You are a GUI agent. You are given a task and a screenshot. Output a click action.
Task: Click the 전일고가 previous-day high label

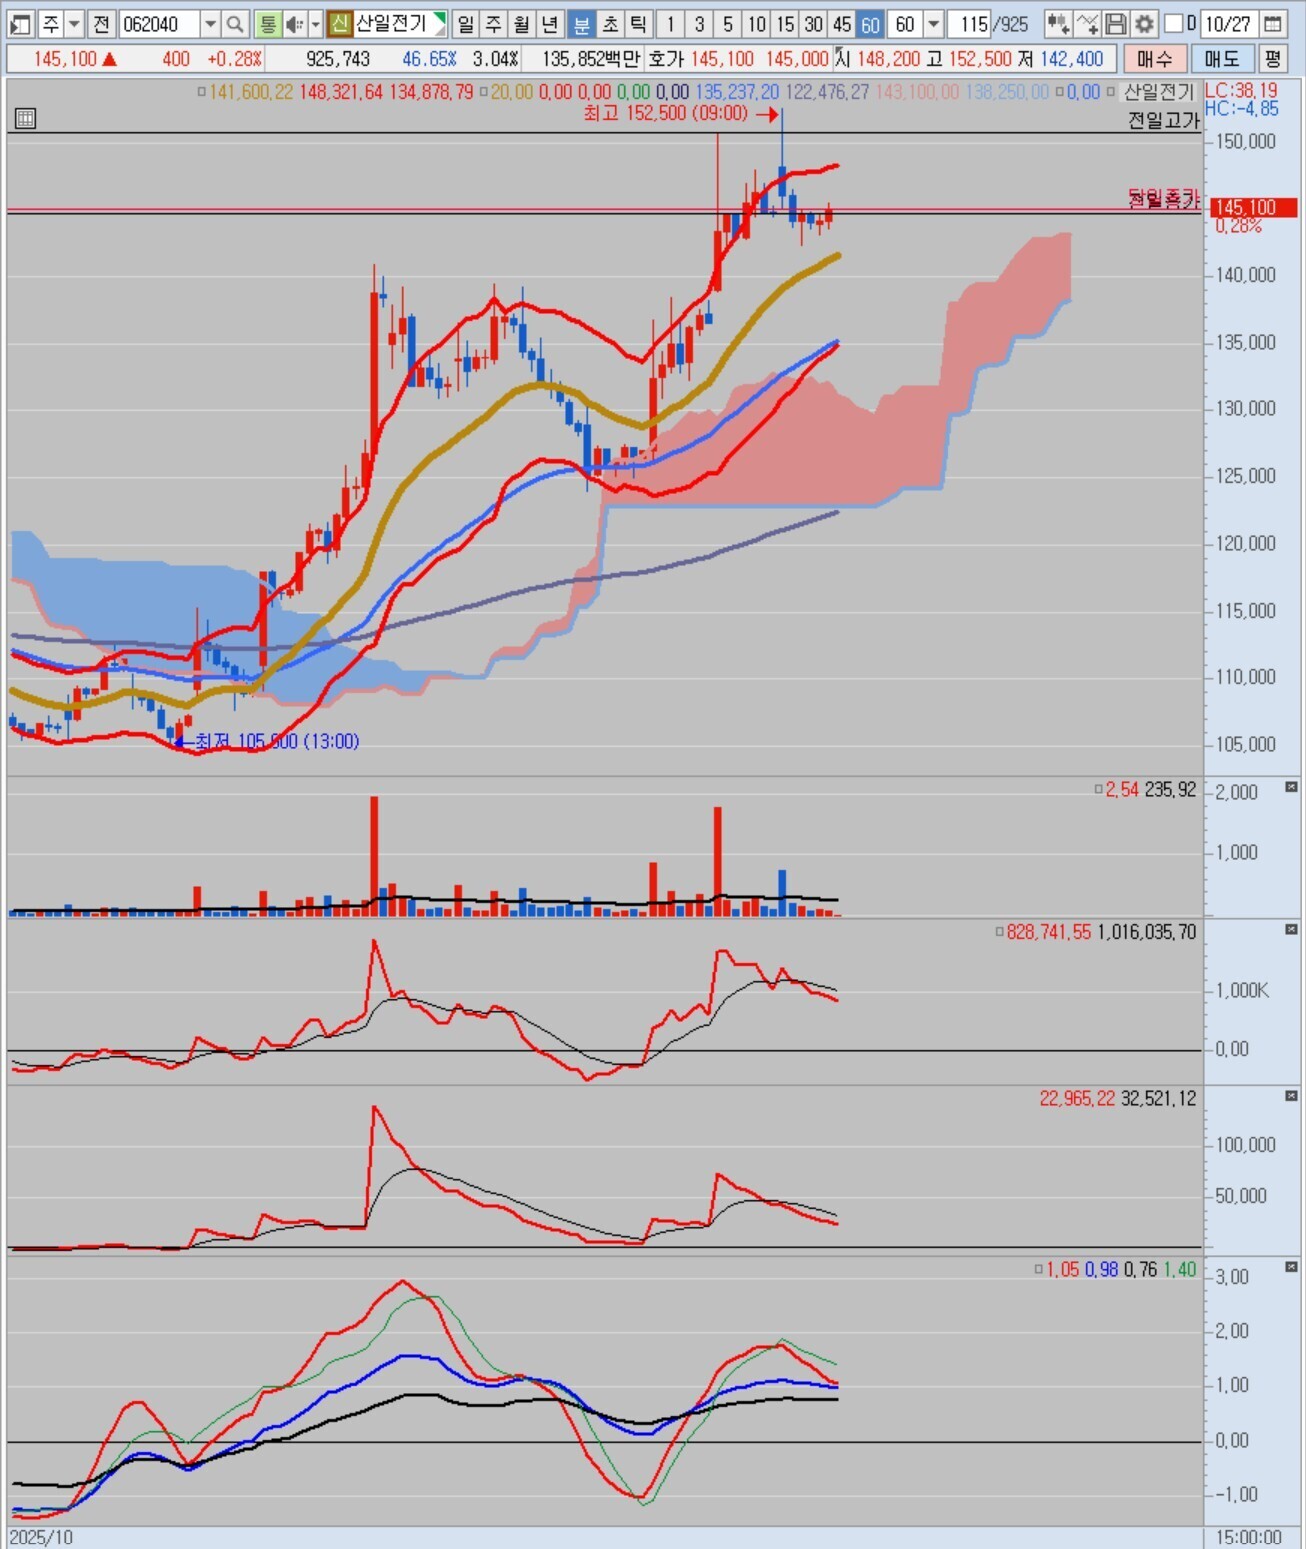click(1163, 120)
